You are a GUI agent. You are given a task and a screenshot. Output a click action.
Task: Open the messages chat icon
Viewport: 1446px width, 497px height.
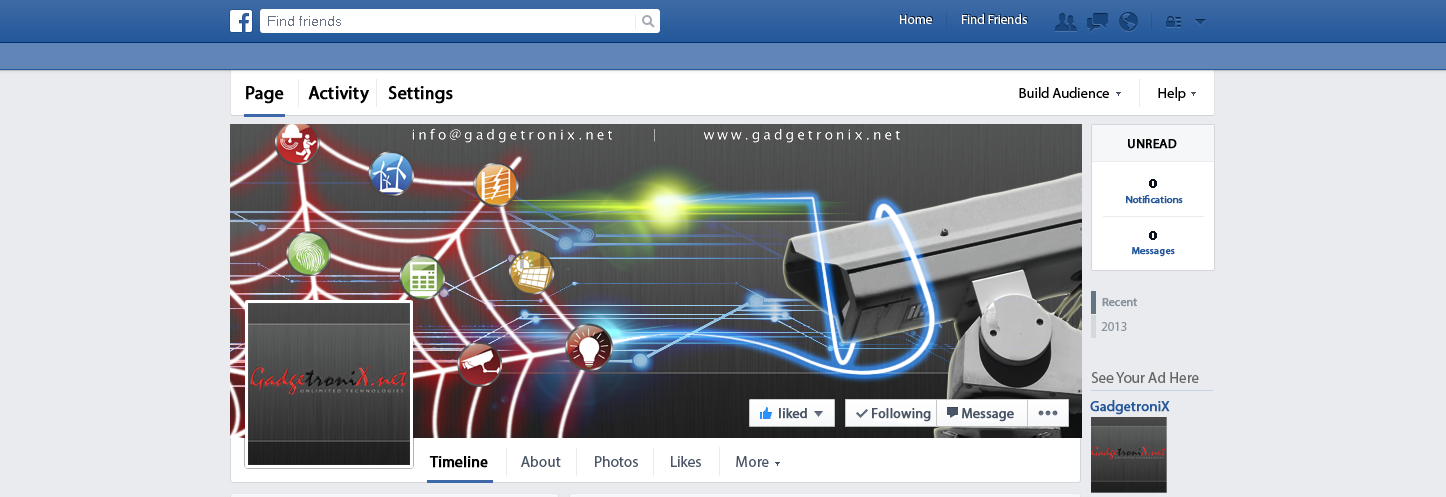1097,21
